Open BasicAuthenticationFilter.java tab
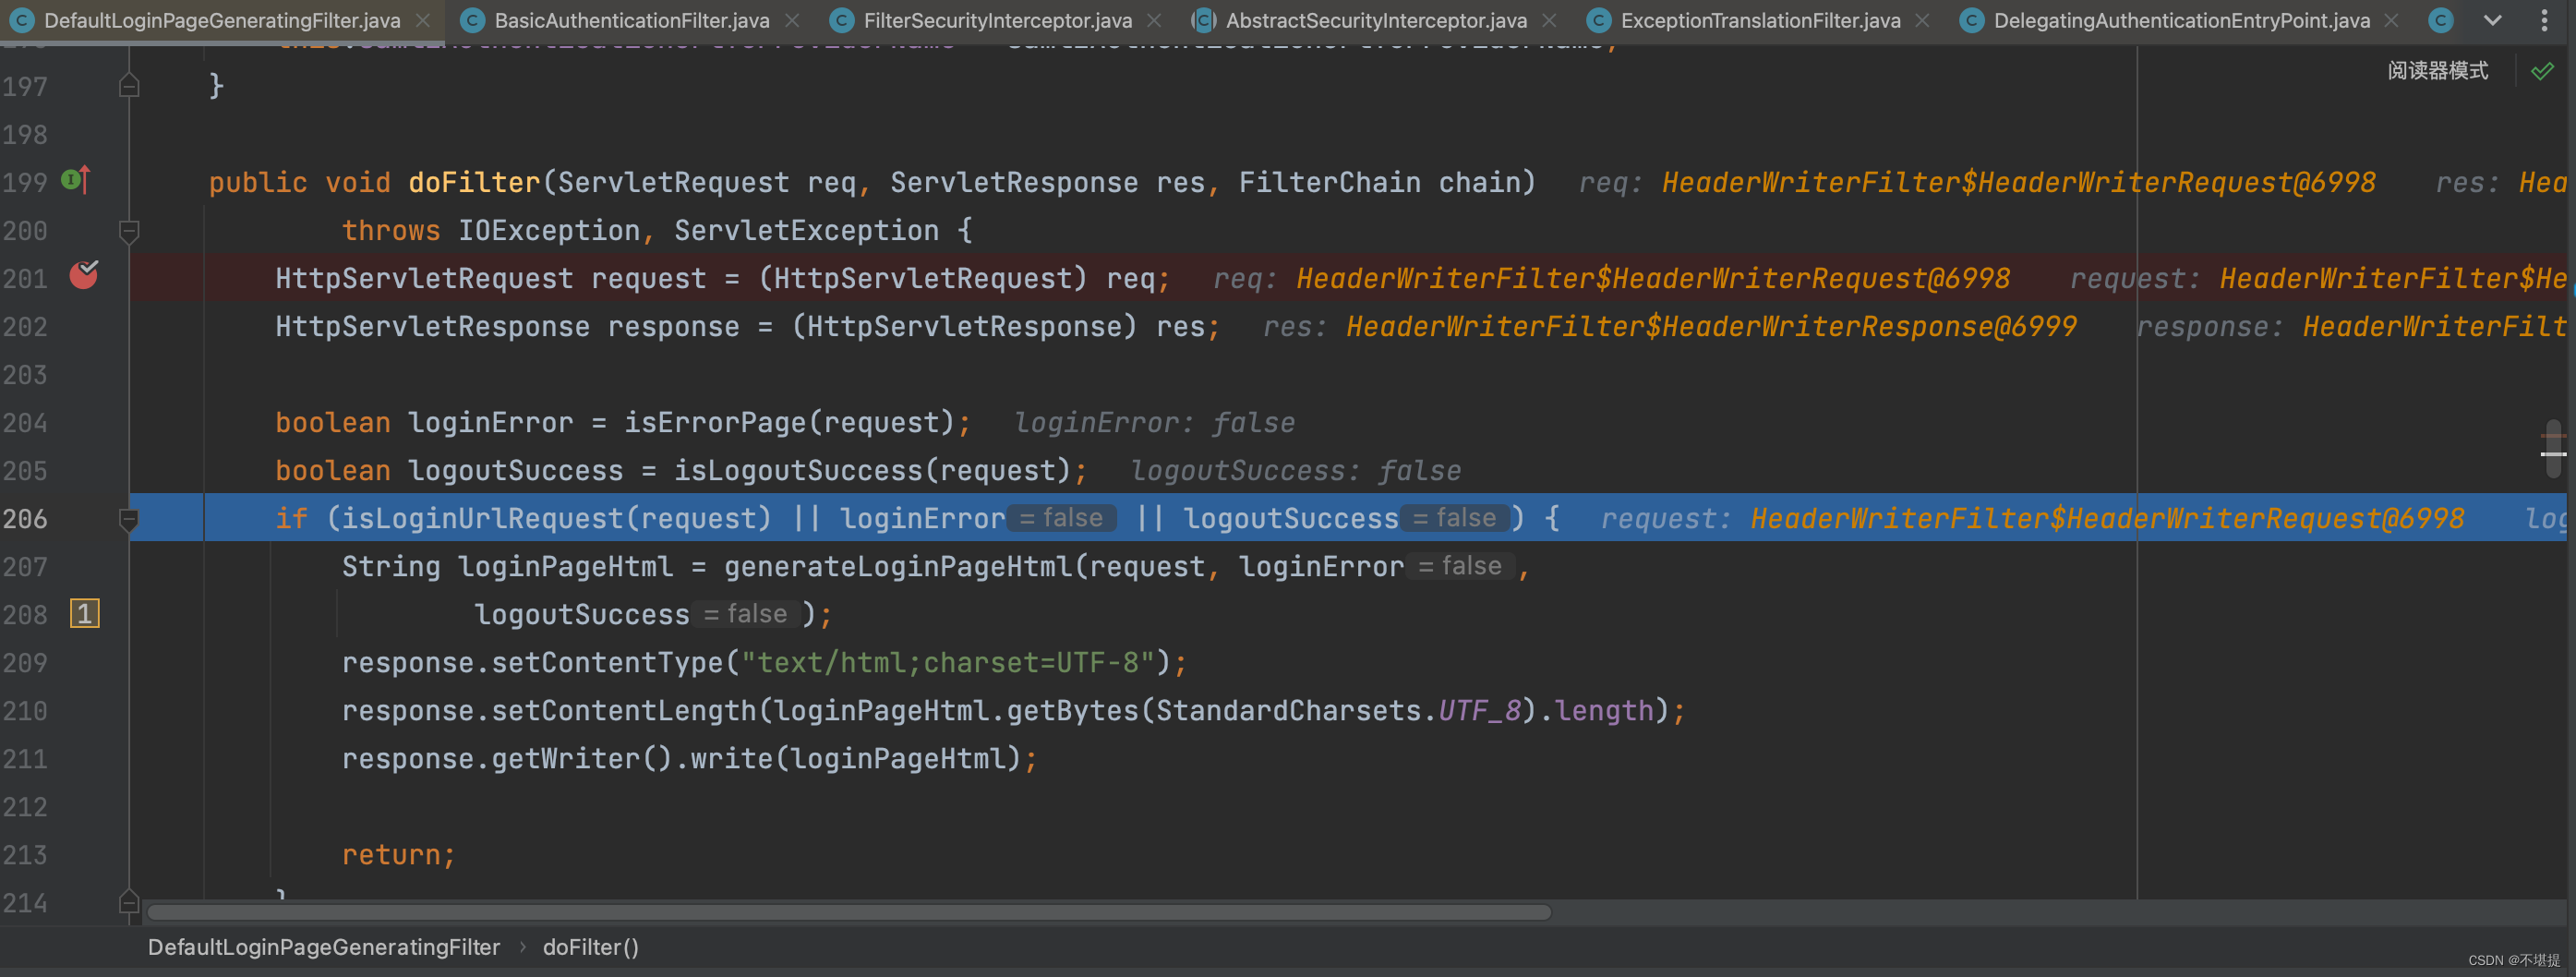Image resolution: width=2576 pixels, height=977 pixels. point(632,20)
